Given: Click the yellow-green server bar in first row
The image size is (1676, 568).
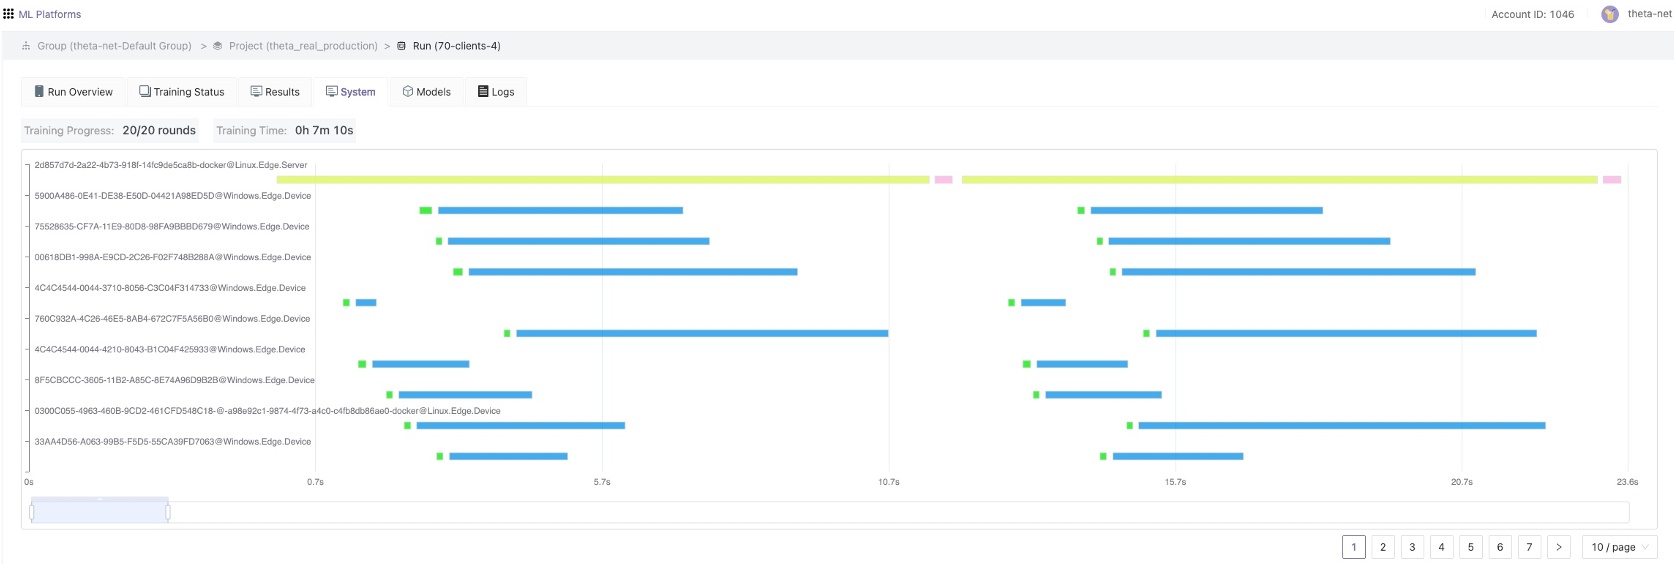Looking at the screenshot, I should click(x=602, y=180).
